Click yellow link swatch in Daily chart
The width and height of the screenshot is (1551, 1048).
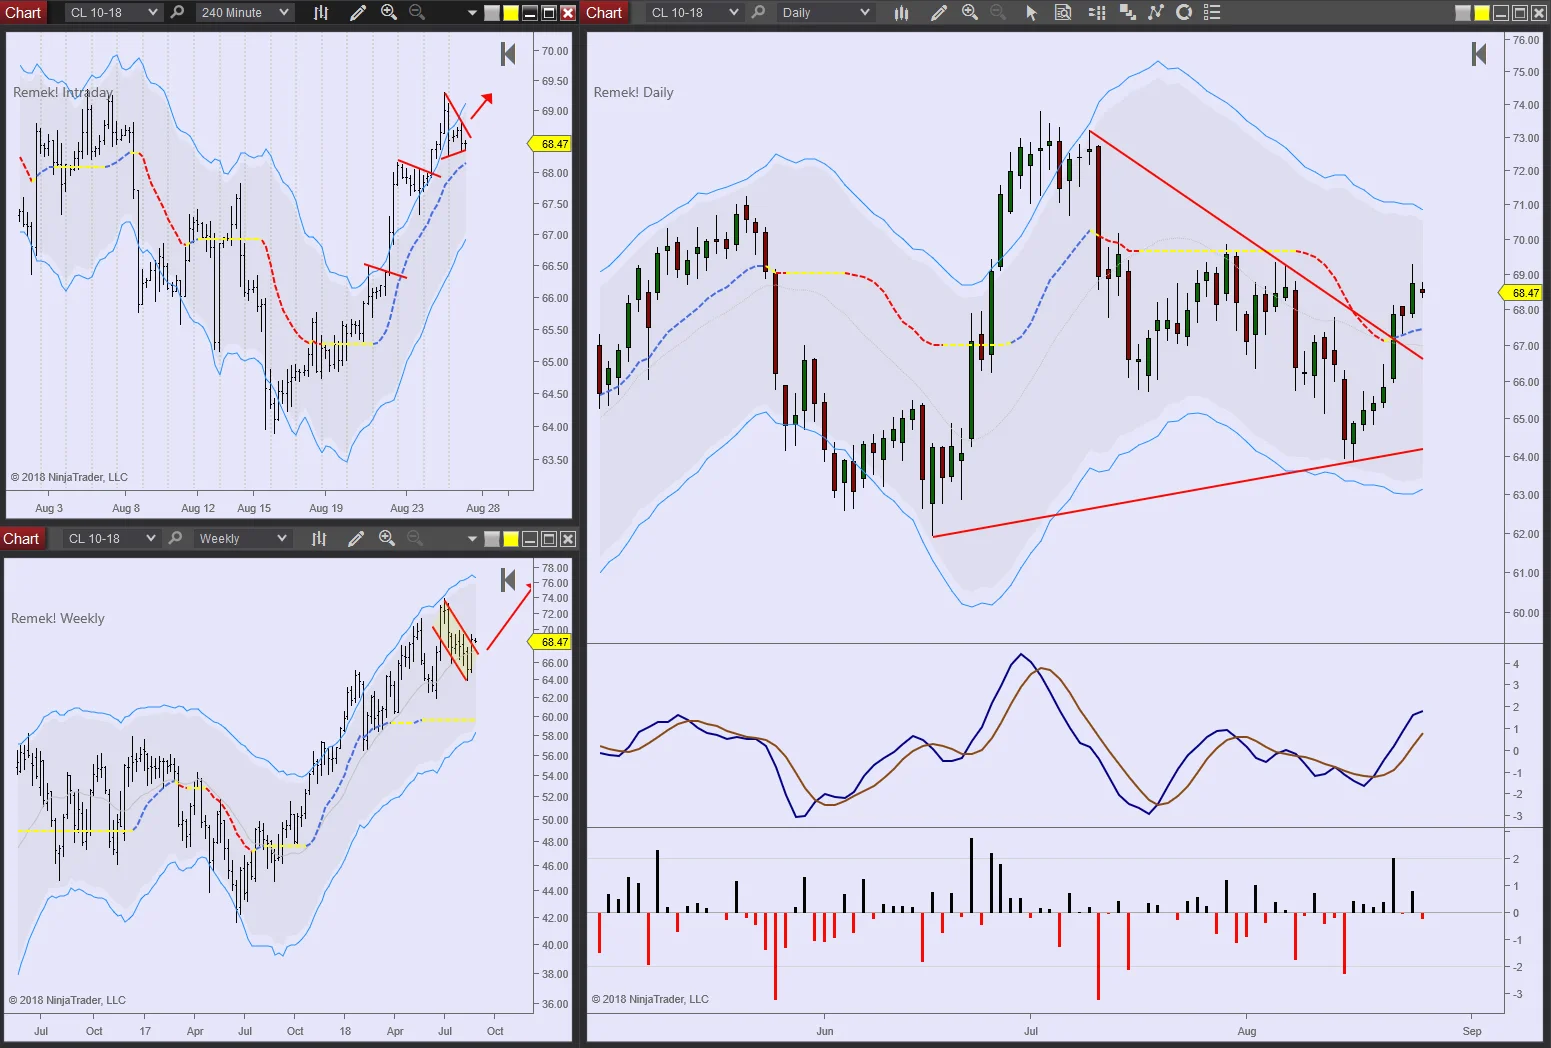1482,13
